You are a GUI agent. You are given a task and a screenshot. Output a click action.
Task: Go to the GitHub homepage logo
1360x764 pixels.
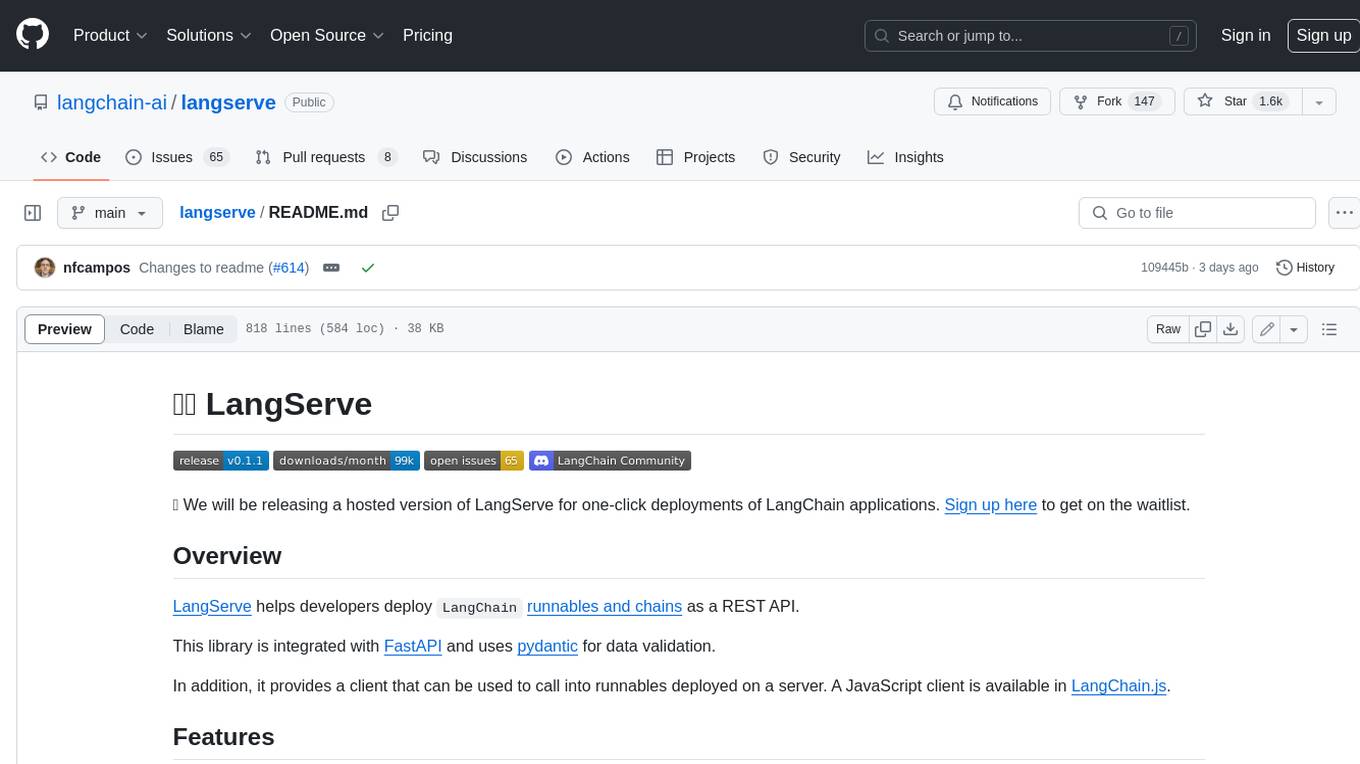click(32, 35)
